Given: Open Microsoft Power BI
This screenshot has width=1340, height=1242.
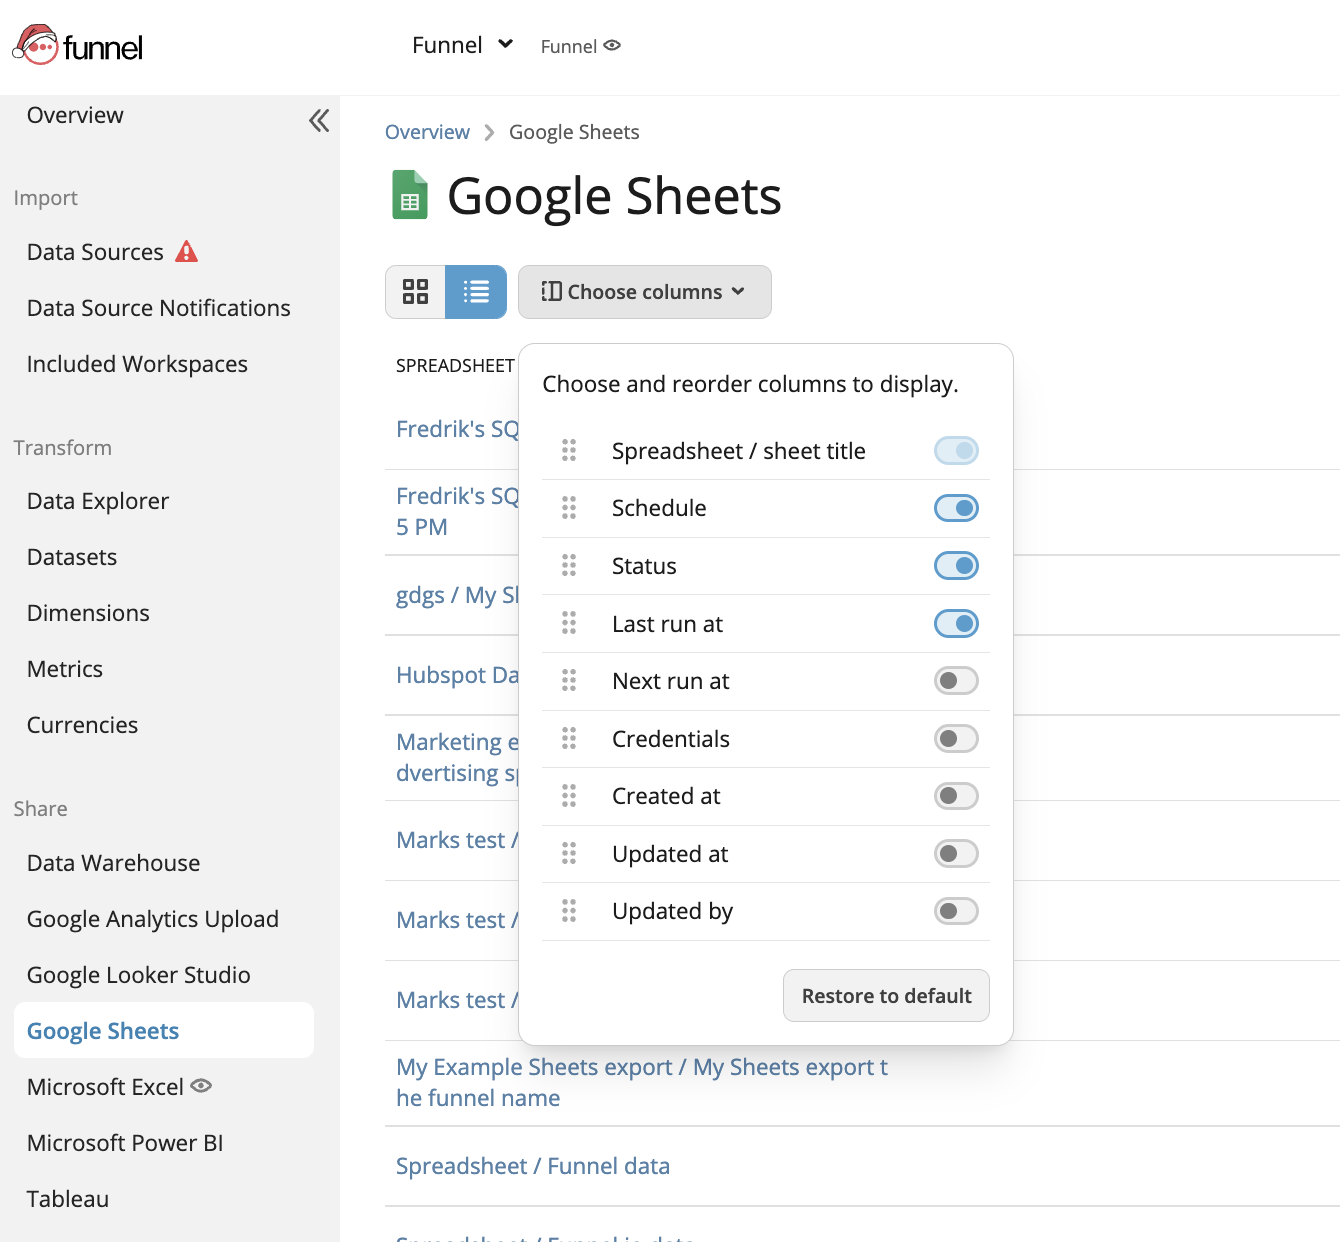Looking at the screenshot, I should pyautogui.click(x=125, y=1143).
